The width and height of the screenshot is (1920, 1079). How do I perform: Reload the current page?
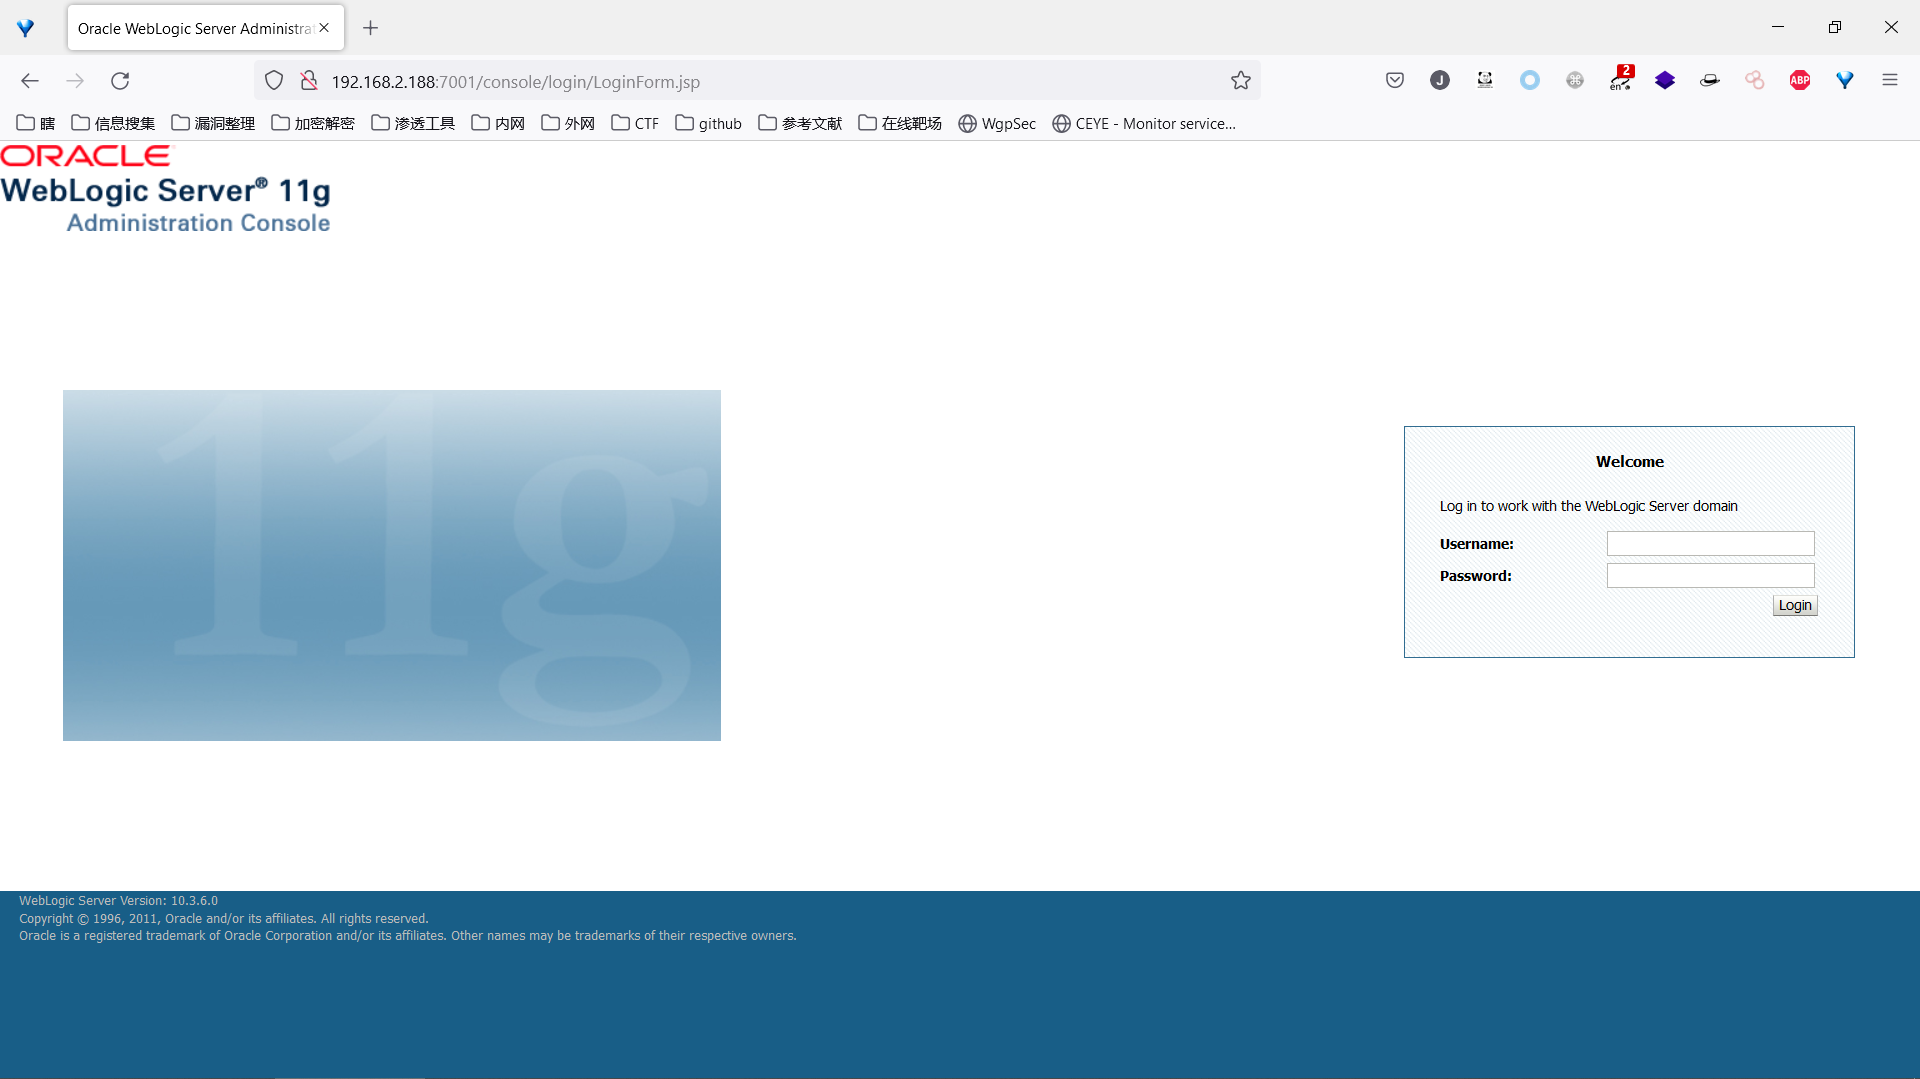click(120, 81)
